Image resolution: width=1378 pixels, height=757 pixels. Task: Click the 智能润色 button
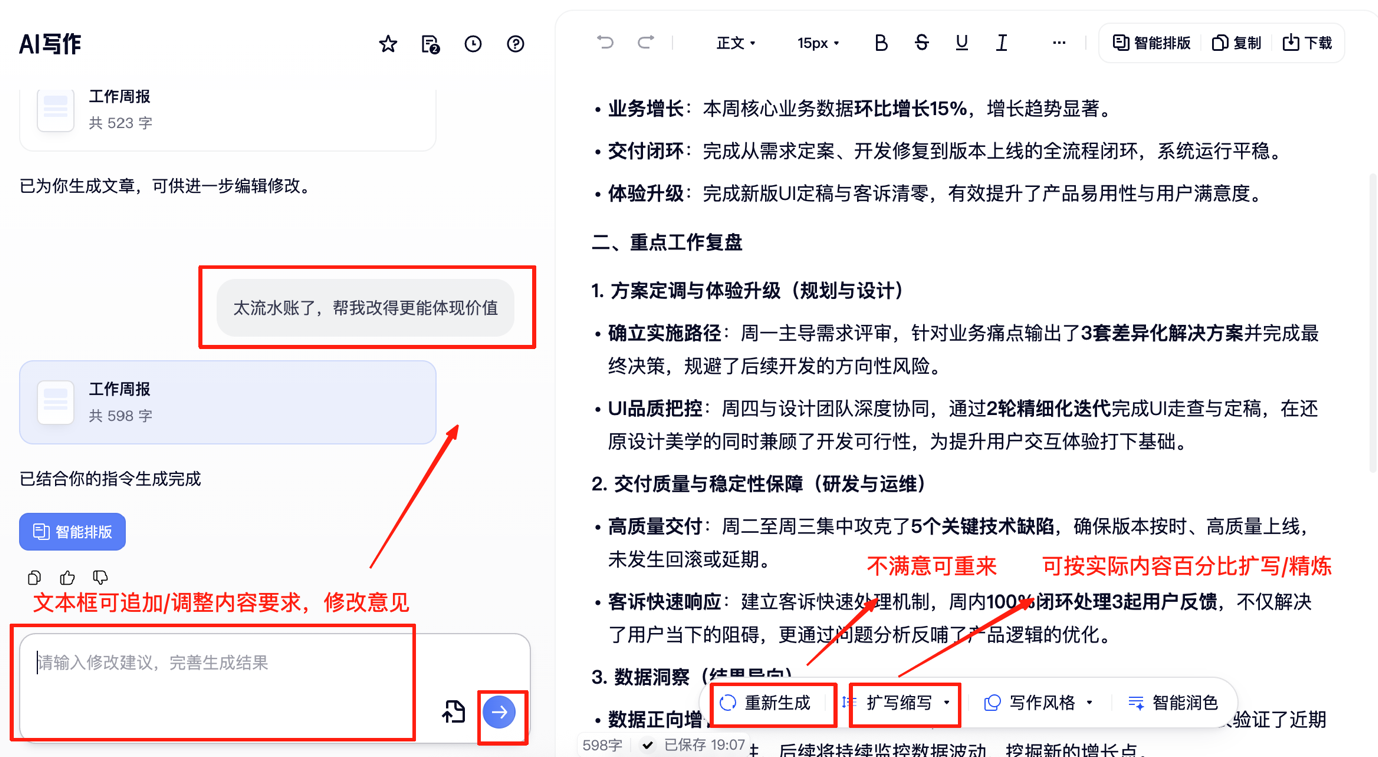[x=1173, y=703]
